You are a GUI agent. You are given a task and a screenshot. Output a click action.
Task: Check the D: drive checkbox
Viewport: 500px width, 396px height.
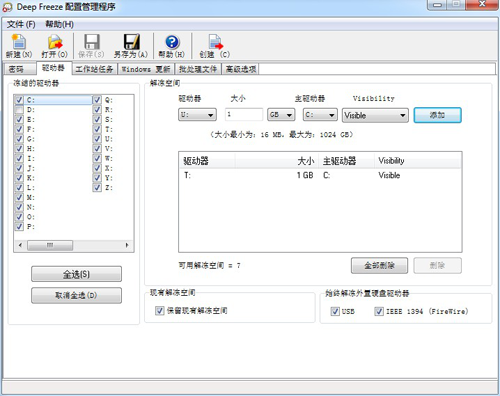coord(19,109)
